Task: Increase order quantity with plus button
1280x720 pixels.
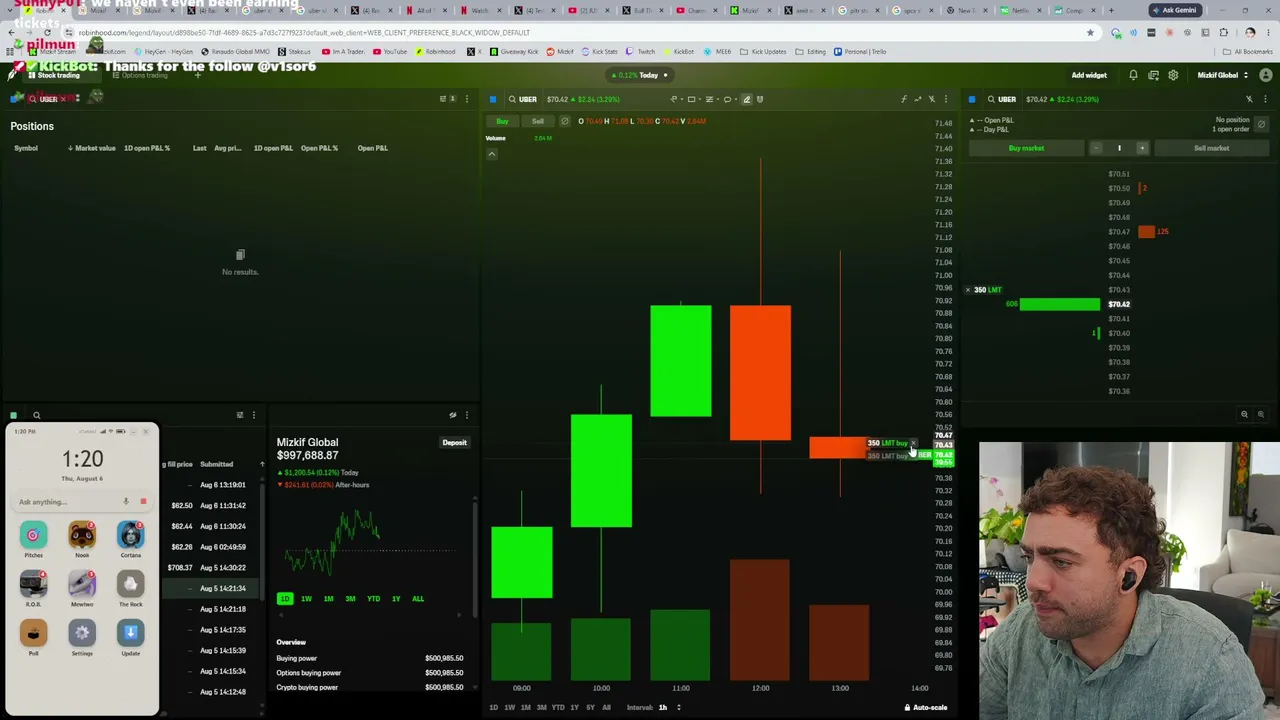Action: (1142, 148)
